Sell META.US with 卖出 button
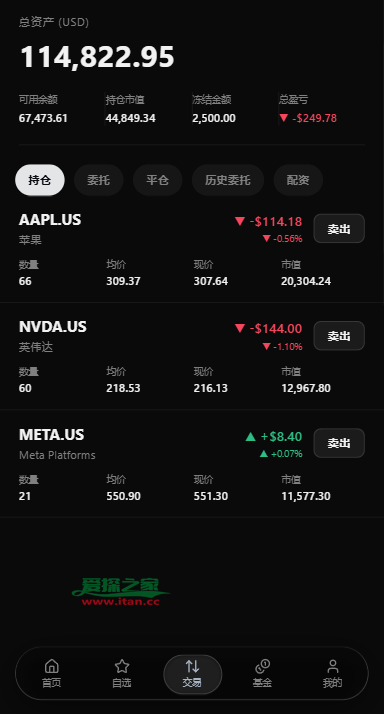The image size is (384, 714). pyautogui.click(x=339, y=443)
